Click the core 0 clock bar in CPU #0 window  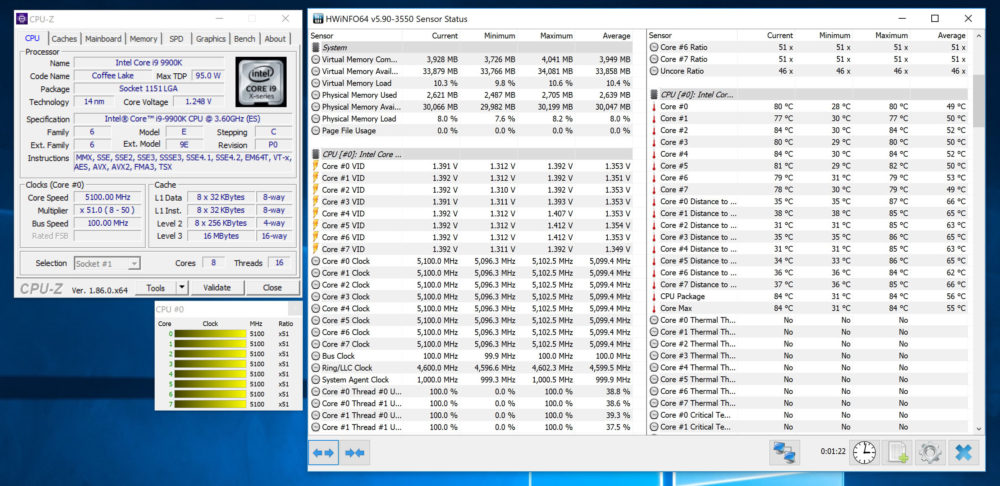point(210,334)
